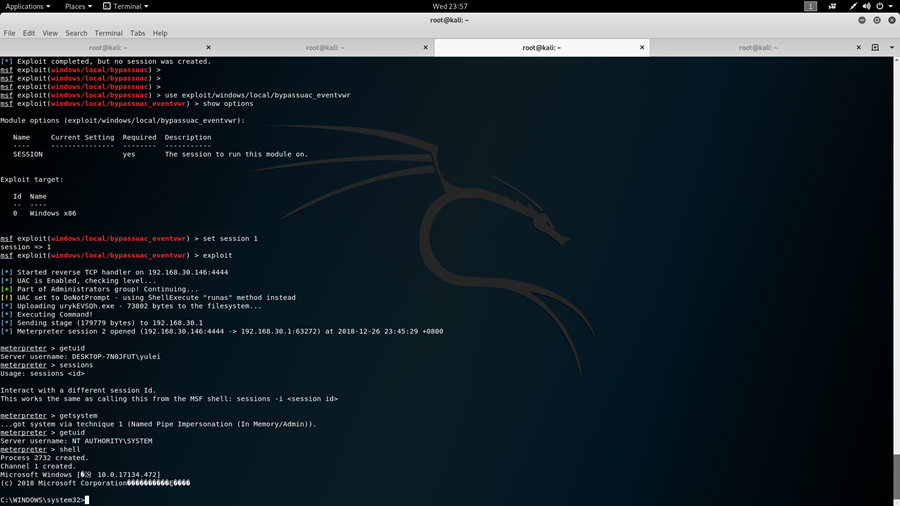Open the View menu
The width and height of the screenshot is (900, 506).
50,33
